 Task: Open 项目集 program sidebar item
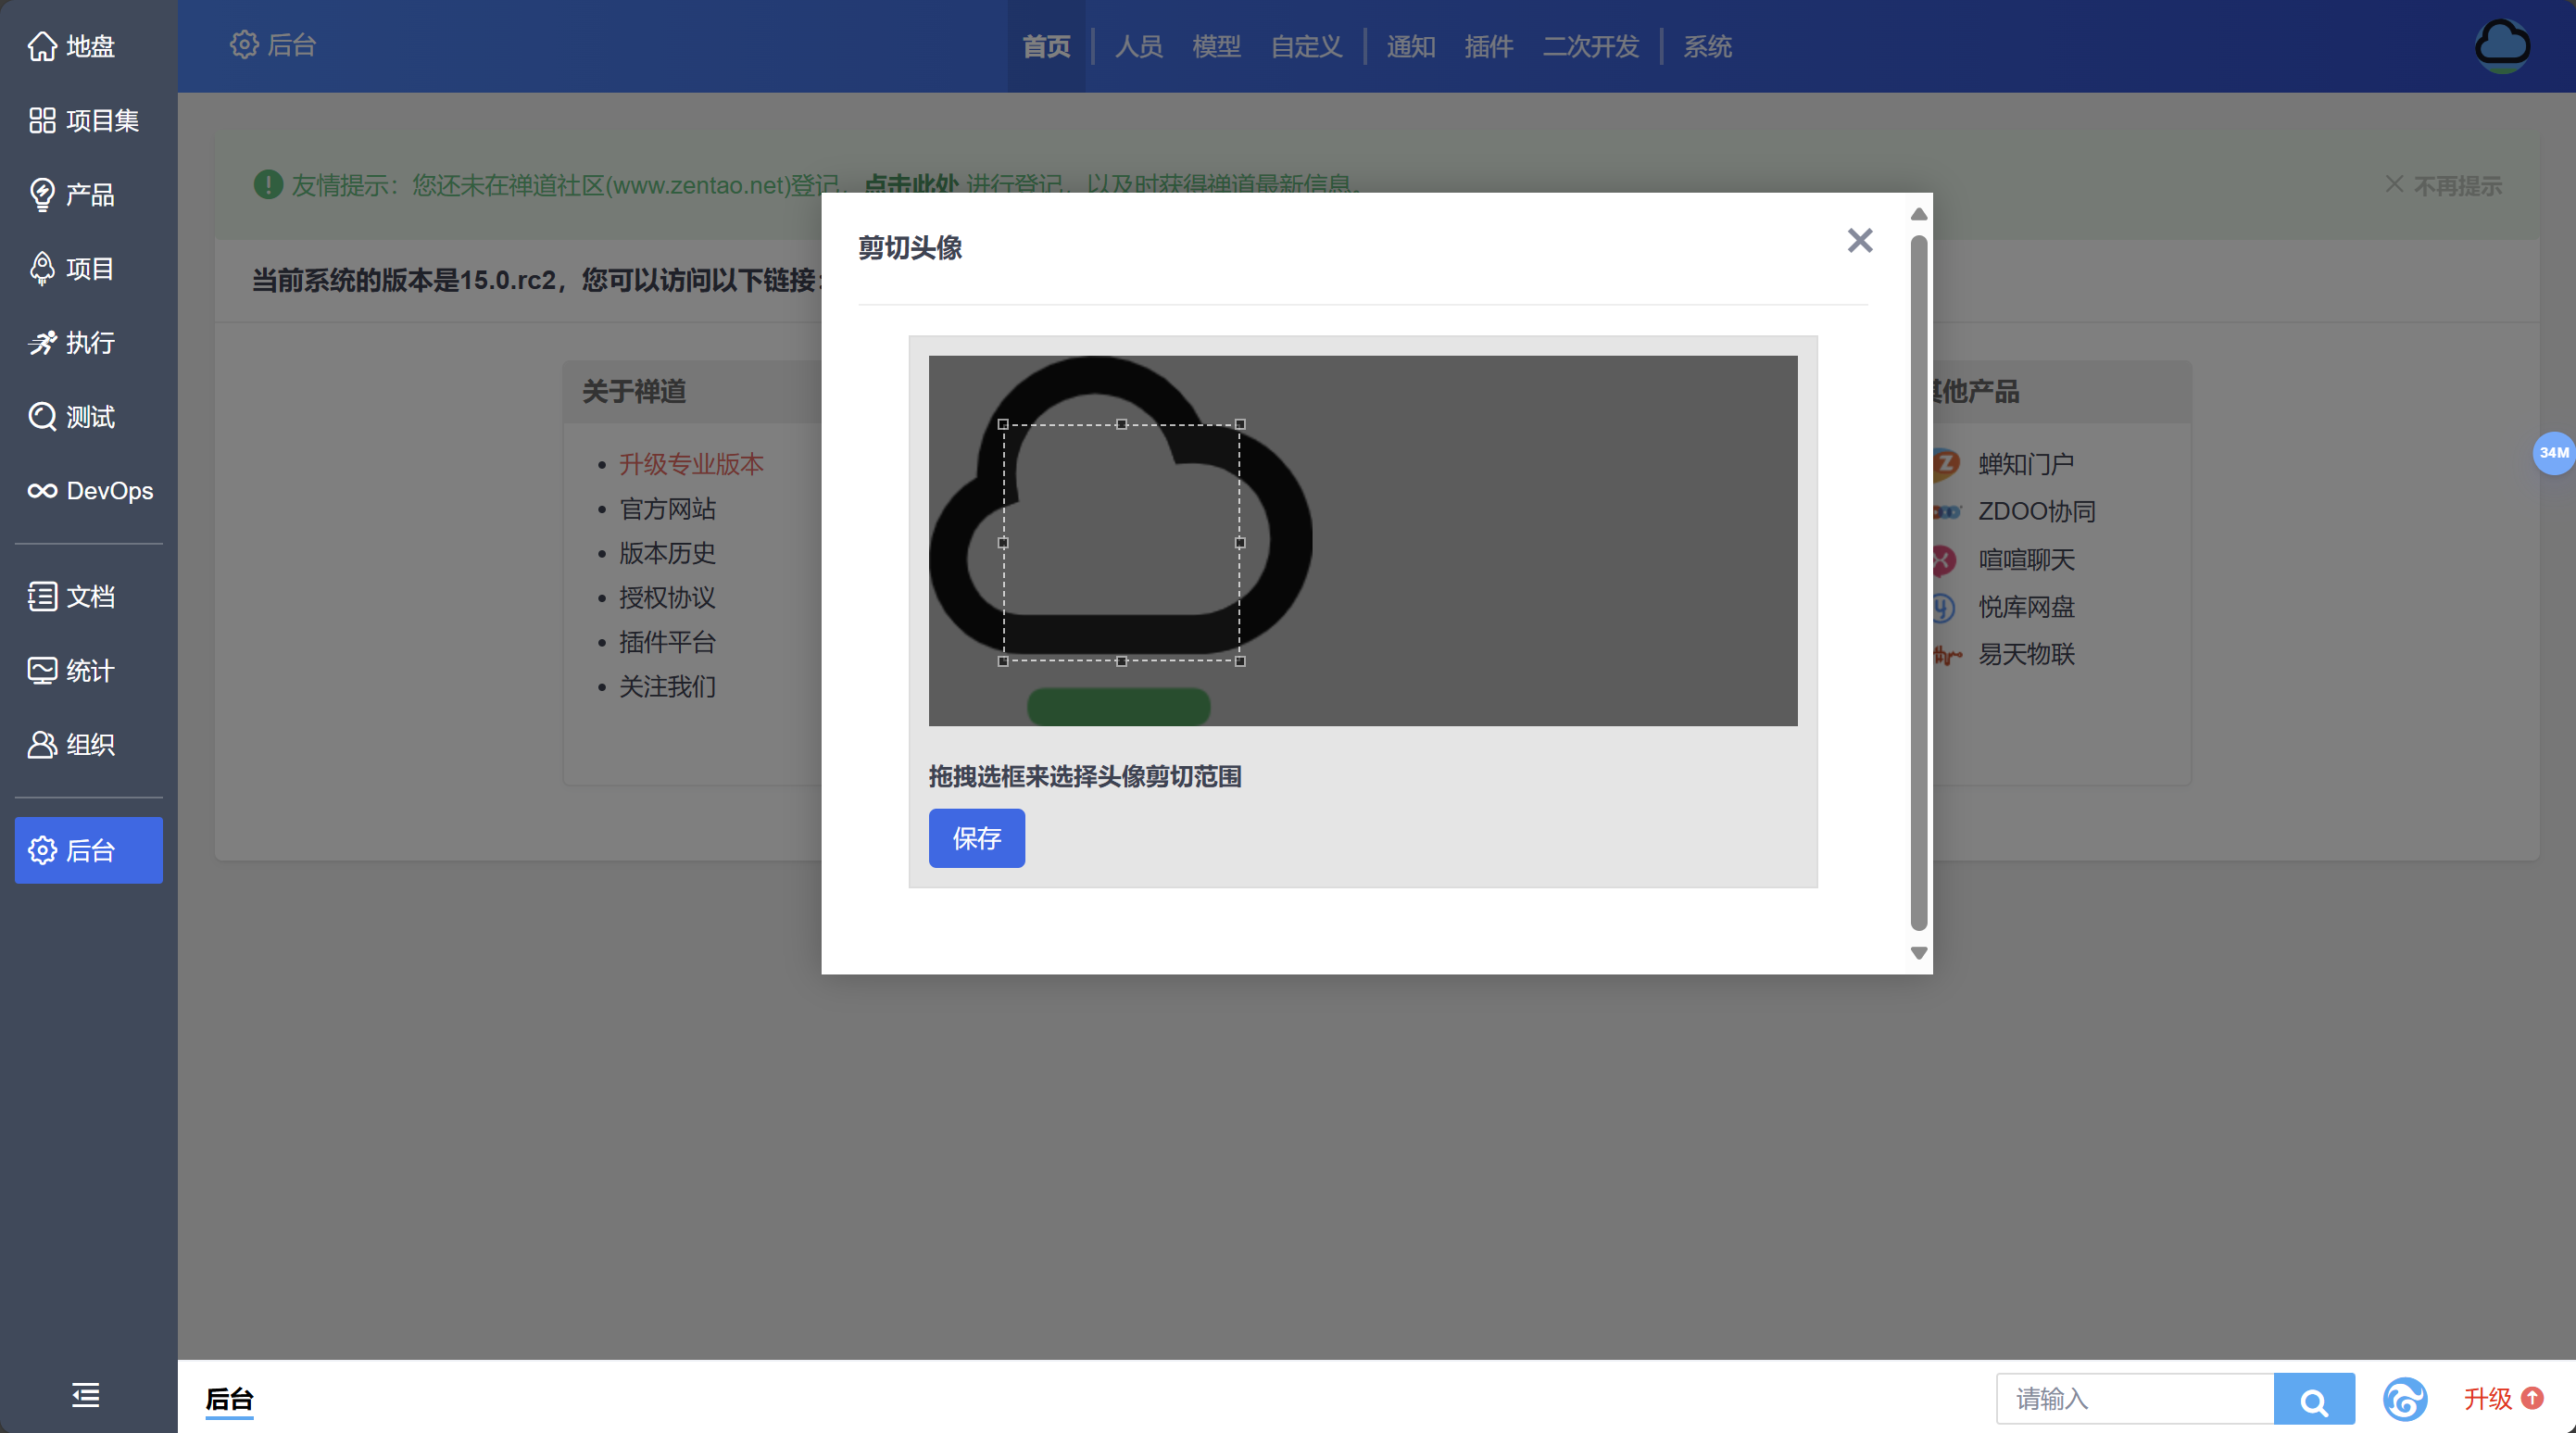[85, 120]
